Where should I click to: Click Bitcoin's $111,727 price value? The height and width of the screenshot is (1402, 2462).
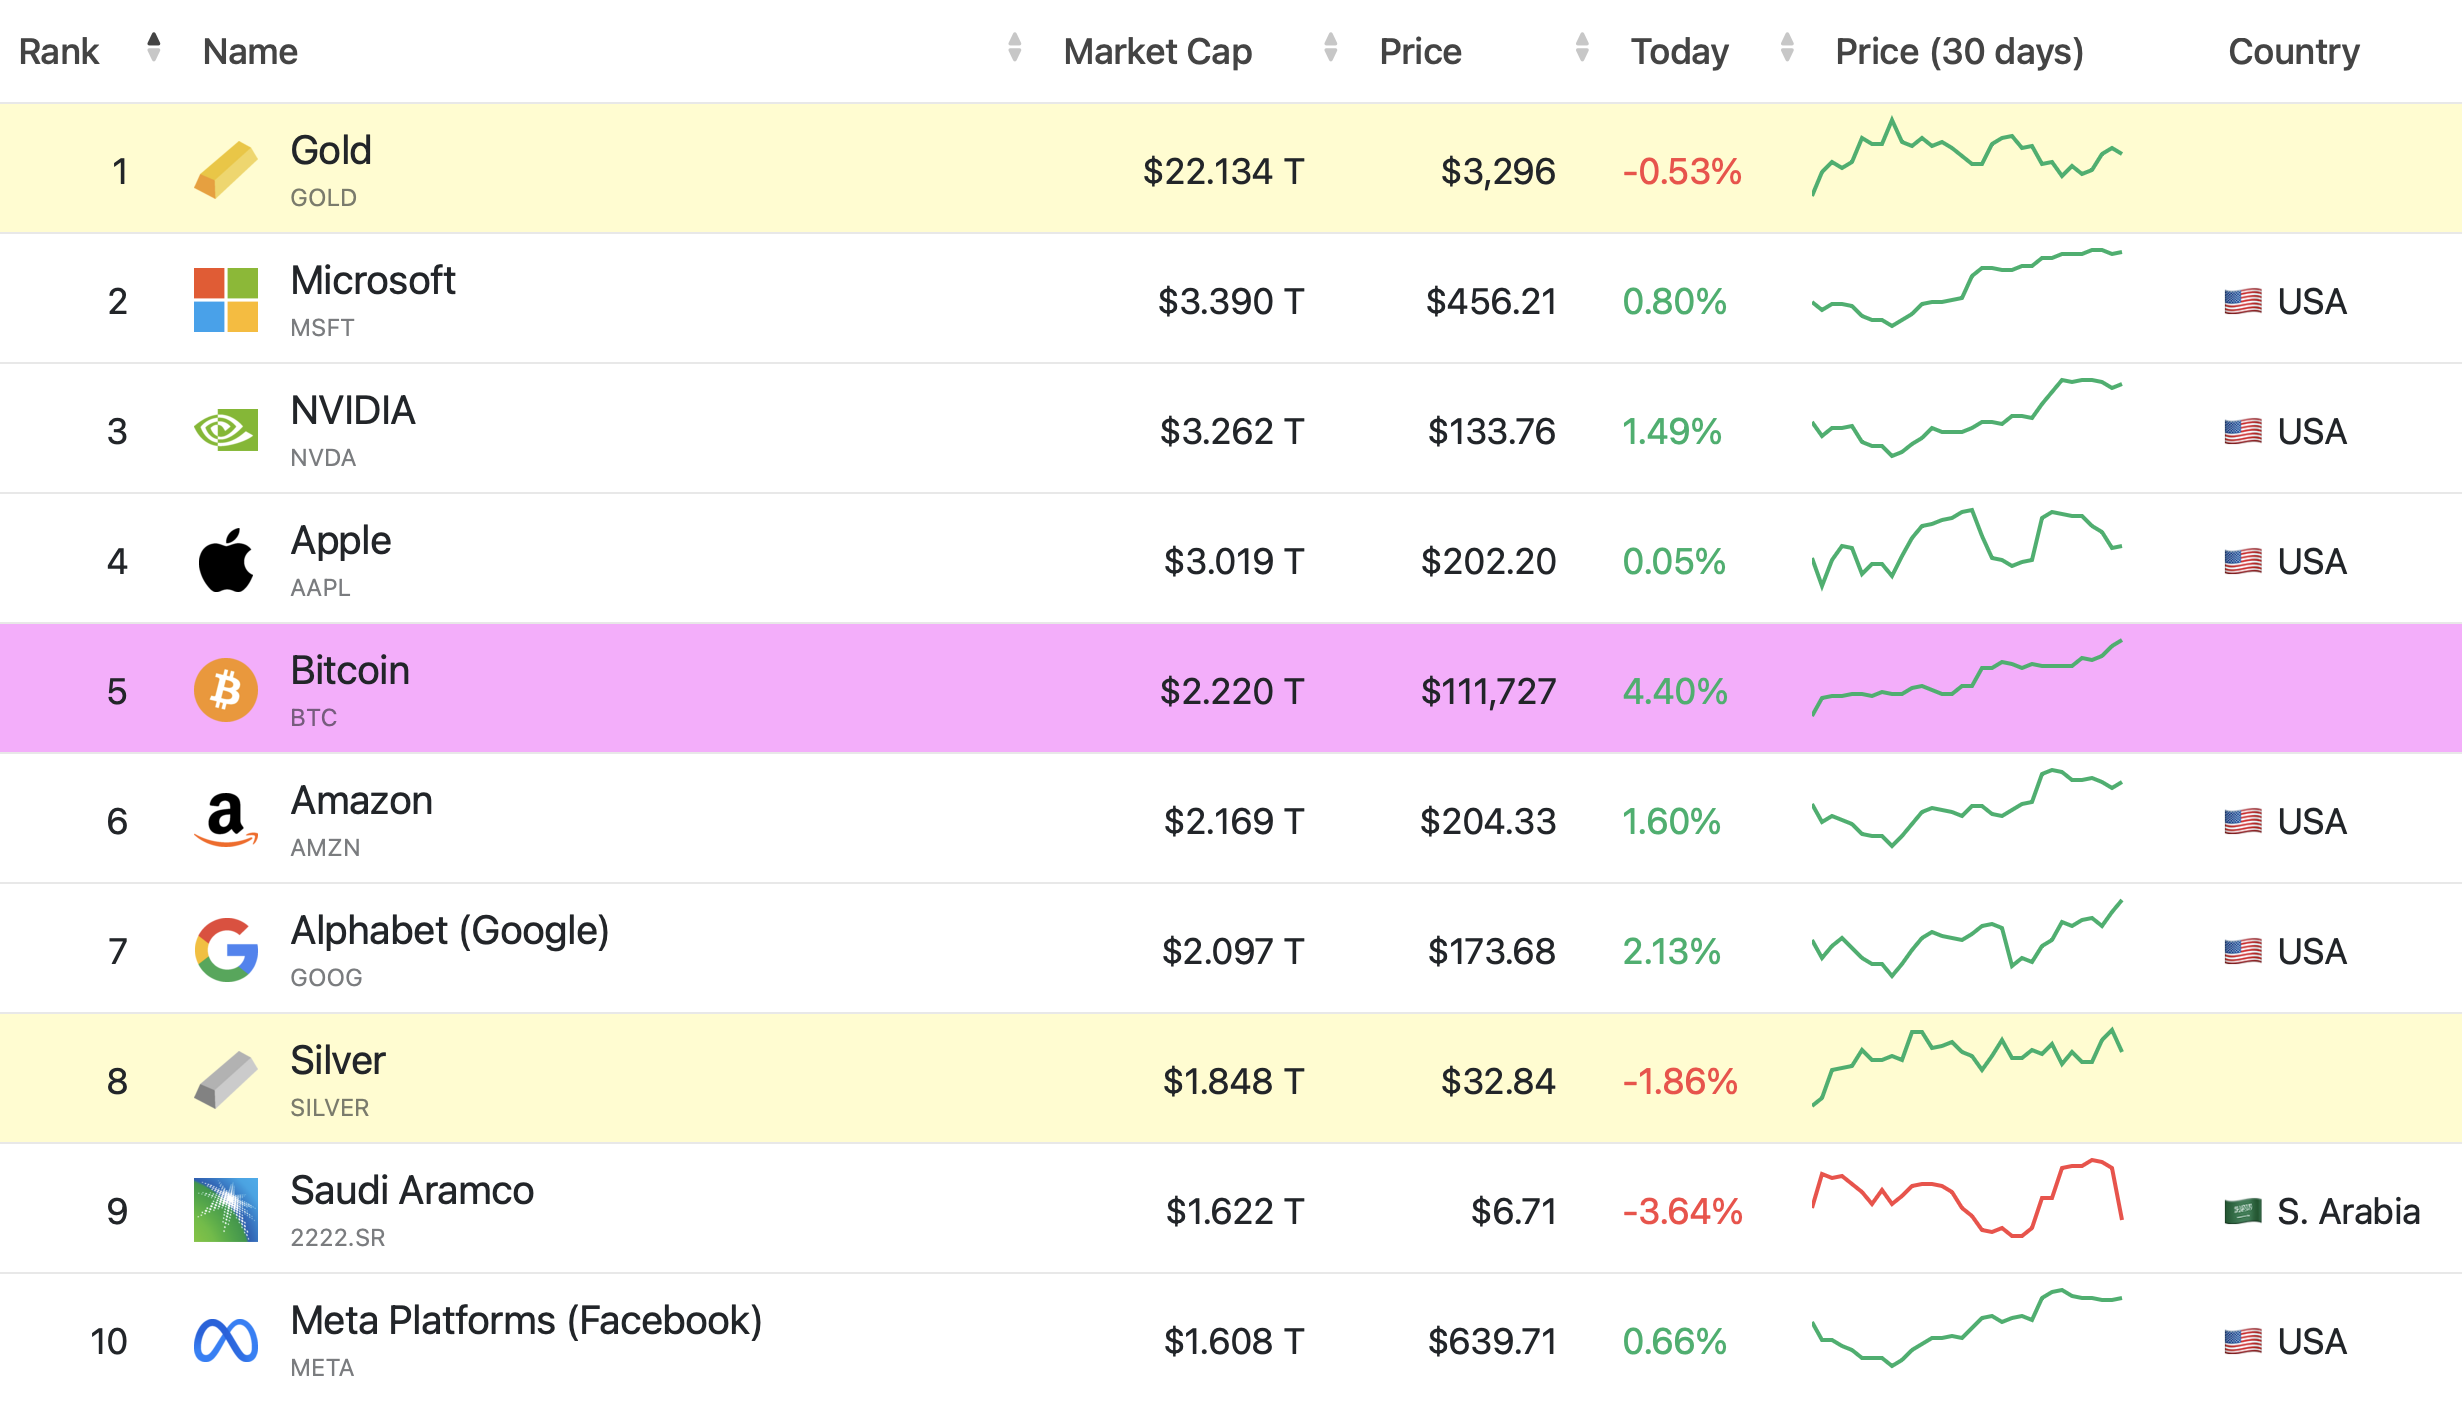(1488, 691)
